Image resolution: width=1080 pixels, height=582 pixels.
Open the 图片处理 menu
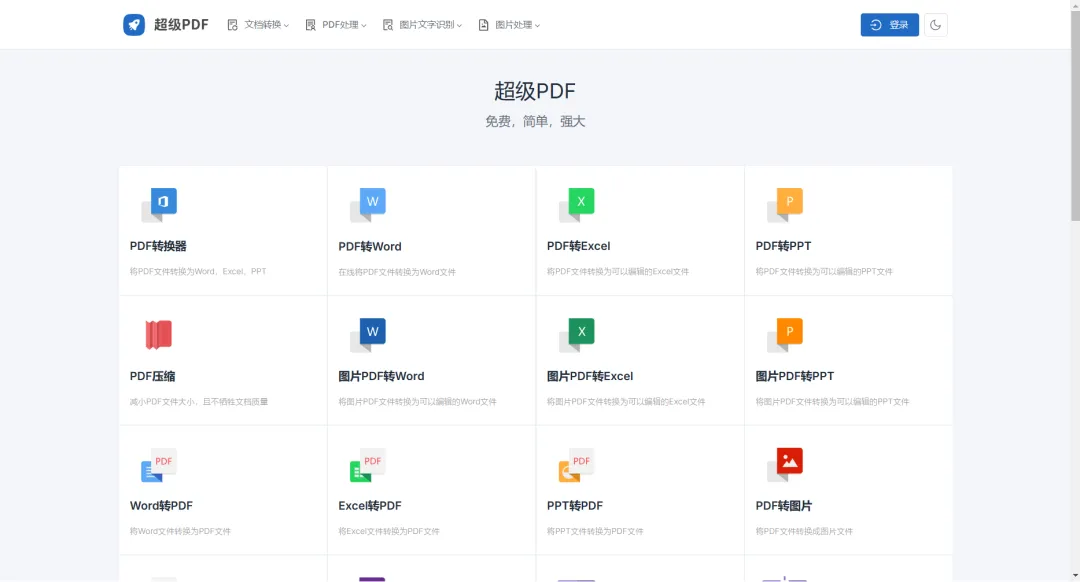(509, 25)
